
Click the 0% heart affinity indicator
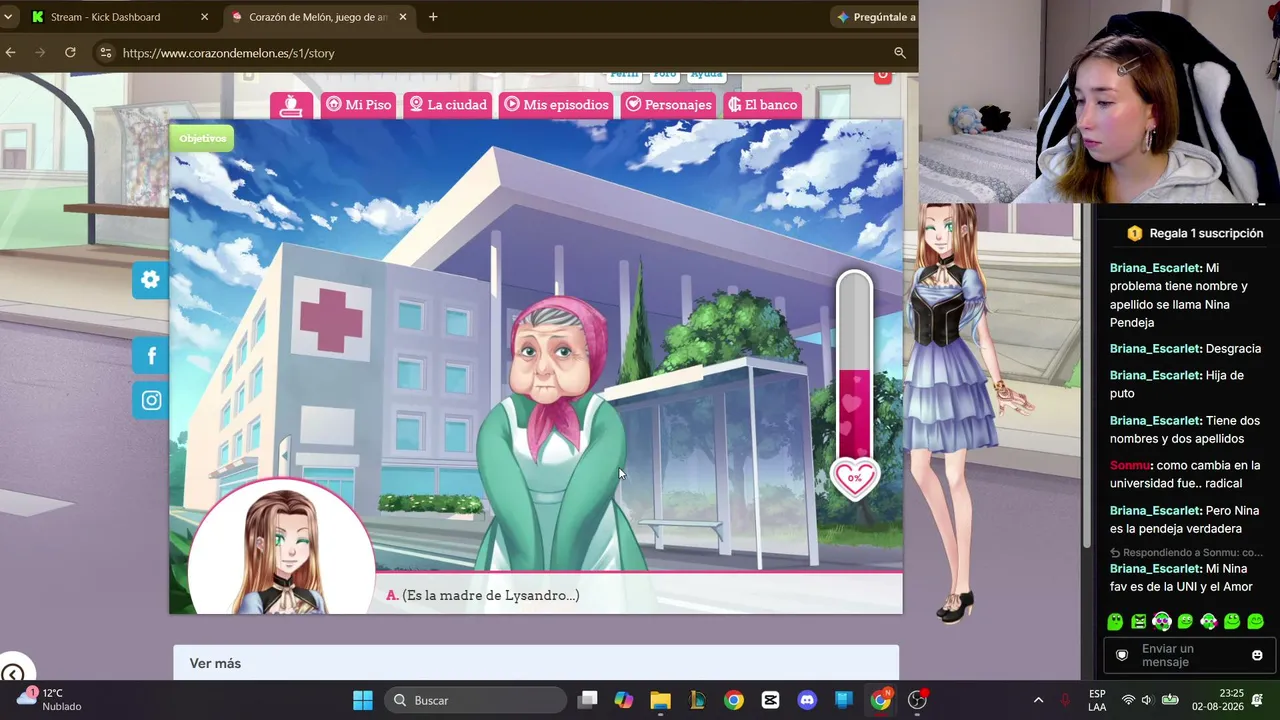click(x=854, y=478)
